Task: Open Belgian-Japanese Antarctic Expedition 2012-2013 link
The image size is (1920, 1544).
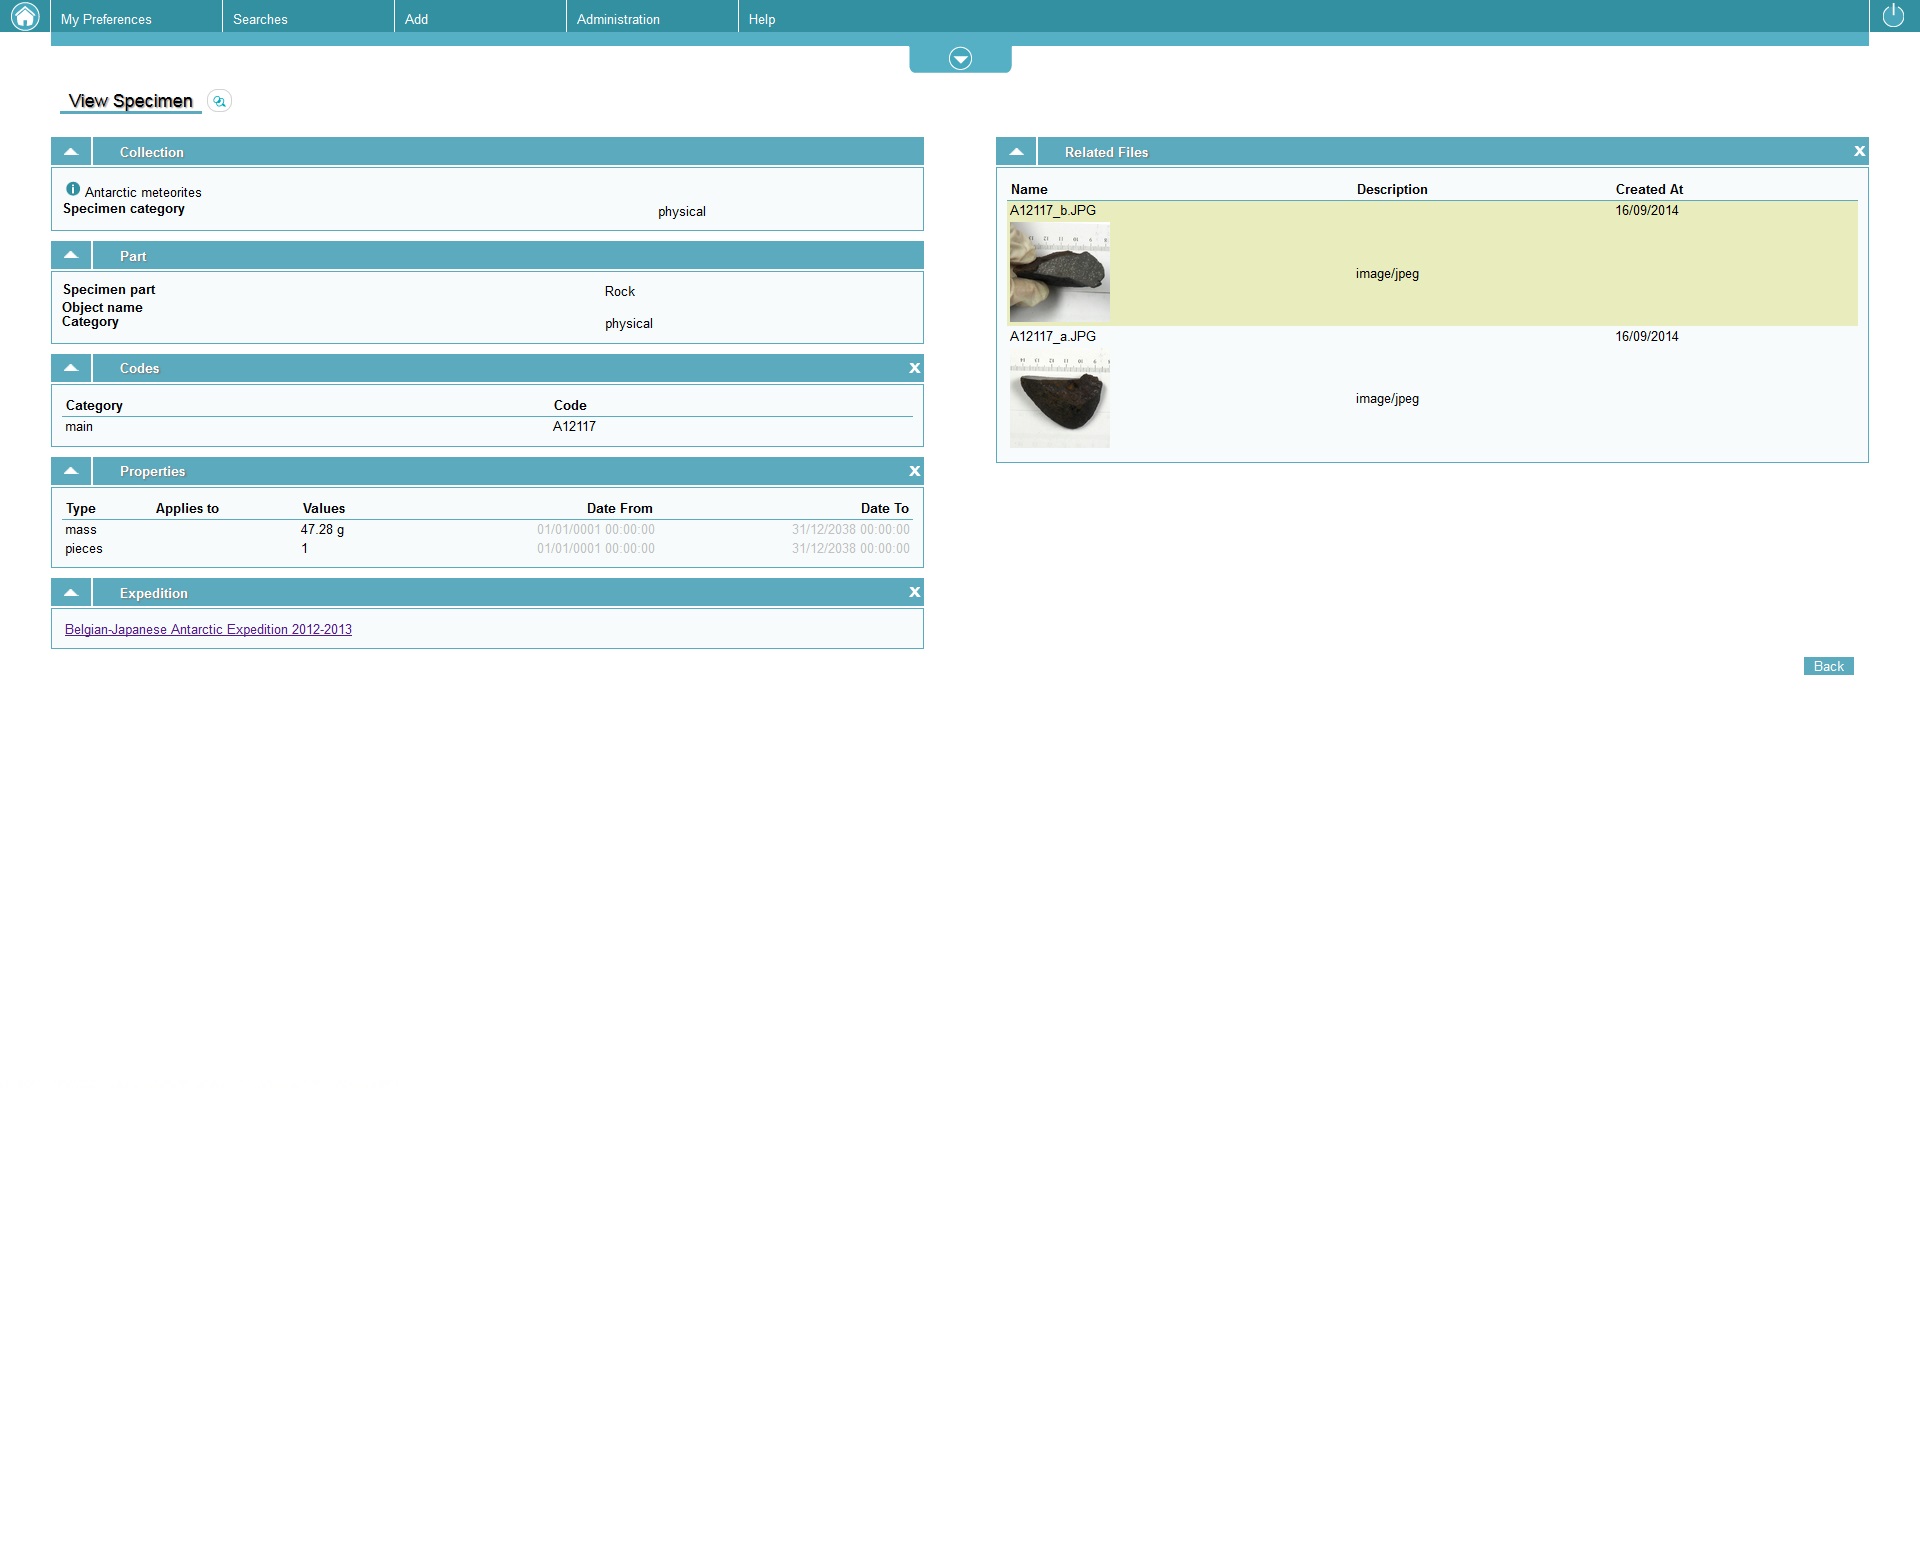Action: [208, 629]
